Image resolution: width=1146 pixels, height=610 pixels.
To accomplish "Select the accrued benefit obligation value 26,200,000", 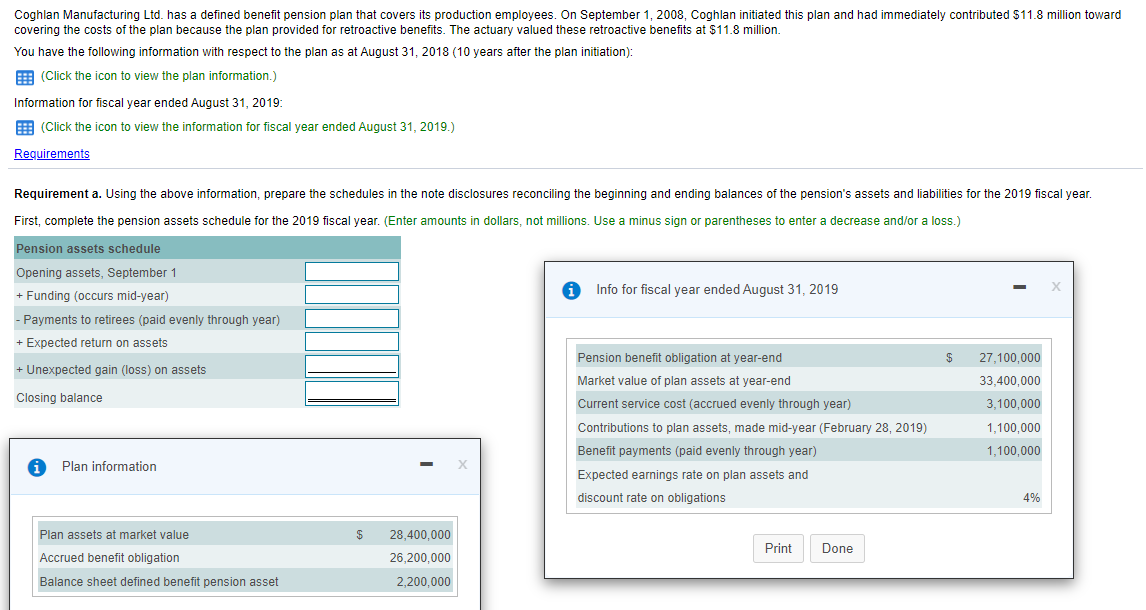I will pos(420,557).
